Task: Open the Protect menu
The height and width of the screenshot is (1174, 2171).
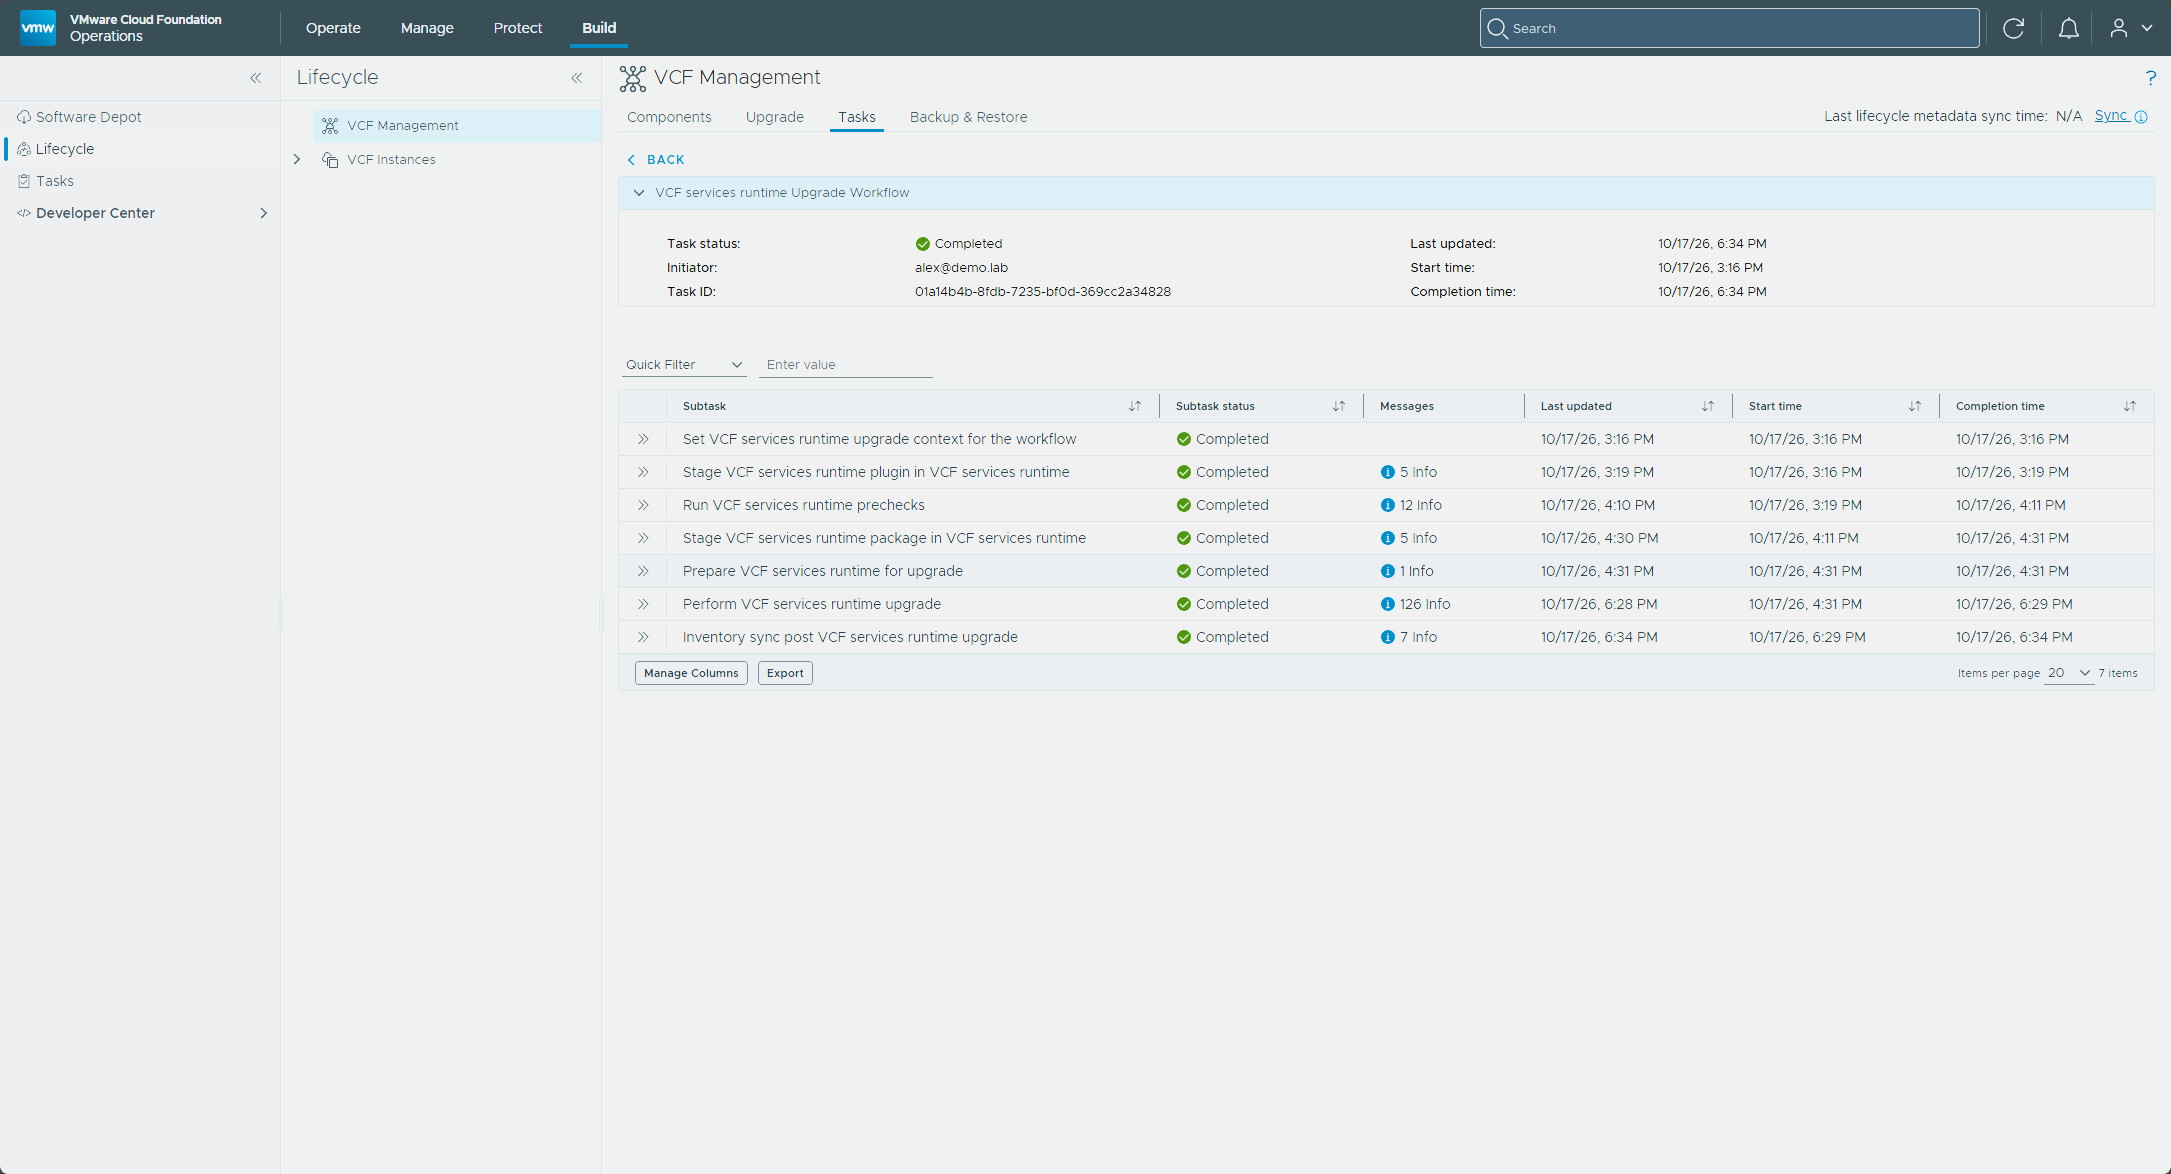Action: tap(518, 28)
